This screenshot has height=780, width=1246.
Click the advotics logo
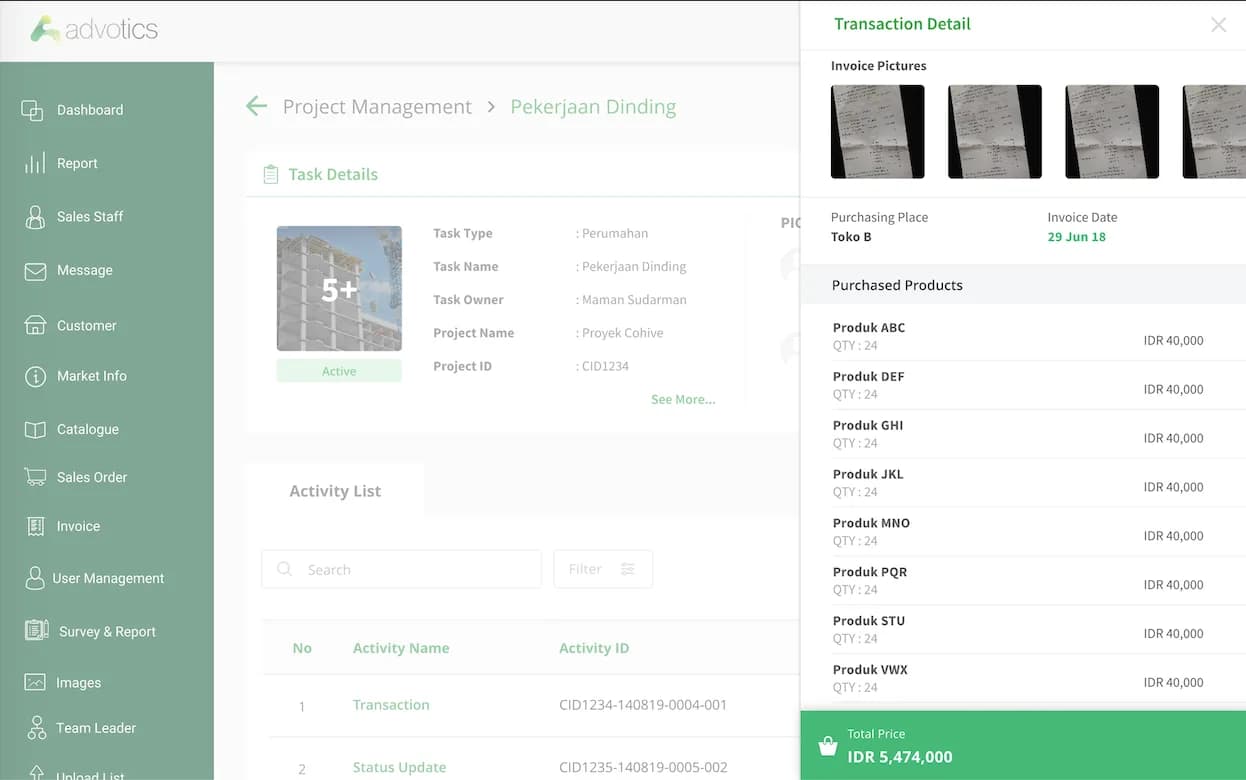94,30
